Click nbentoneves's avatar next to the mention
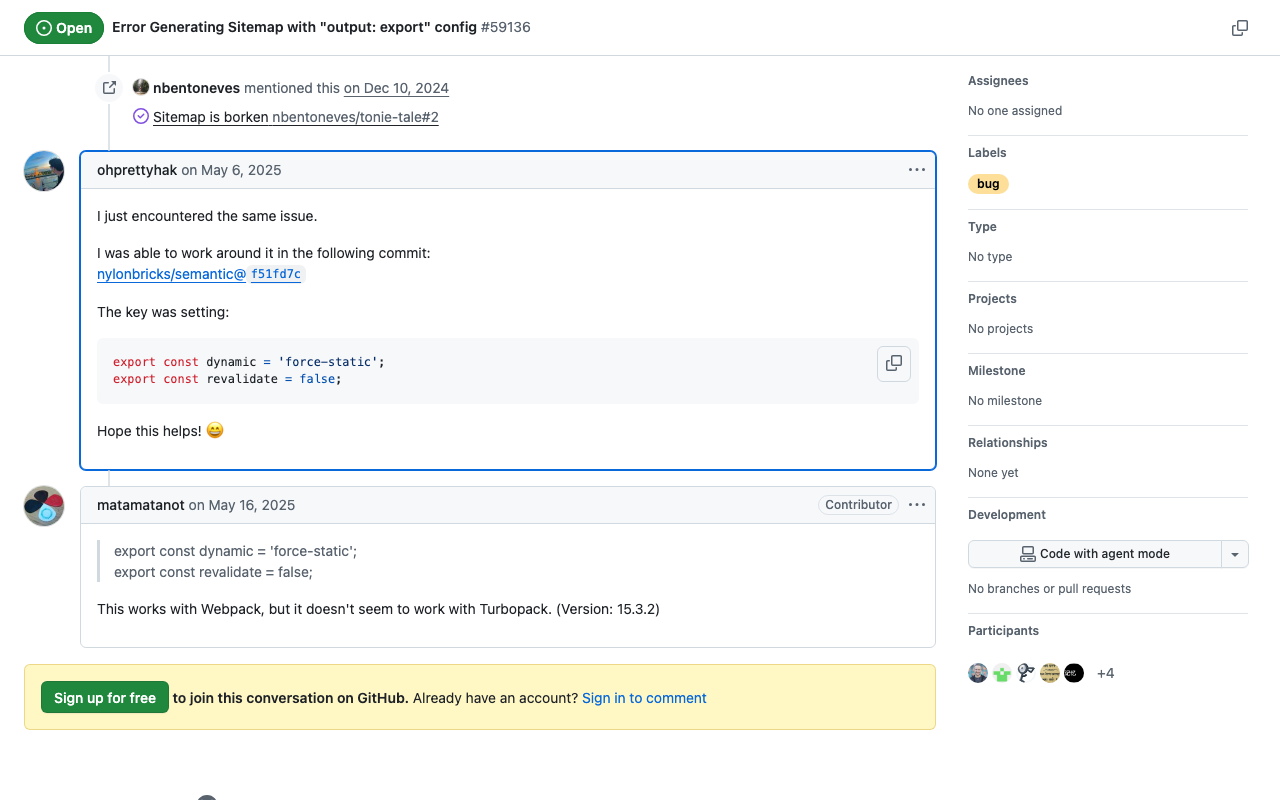This screenshot has height=800, width=1280. [x=140, y=87]
